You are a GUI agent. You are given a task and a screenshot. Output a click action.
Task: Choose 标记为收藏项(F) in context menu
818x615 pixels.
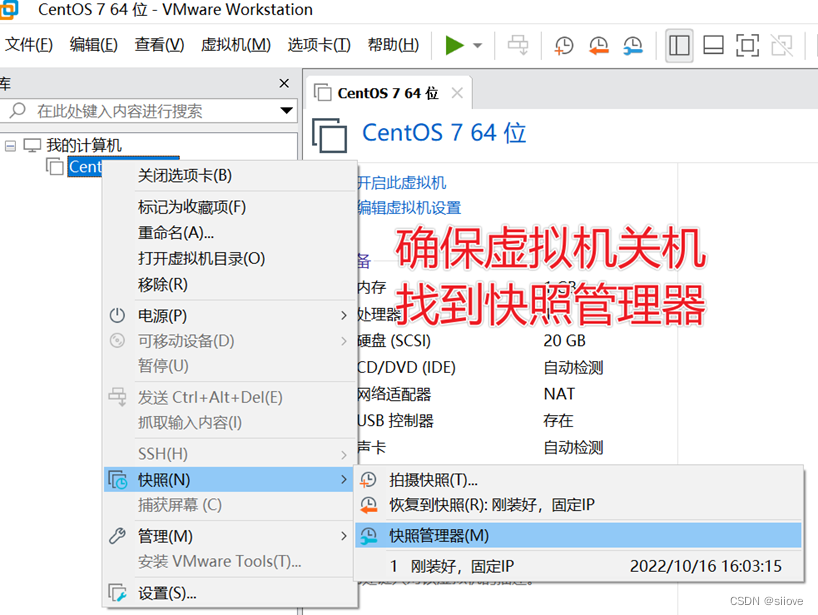231,207
